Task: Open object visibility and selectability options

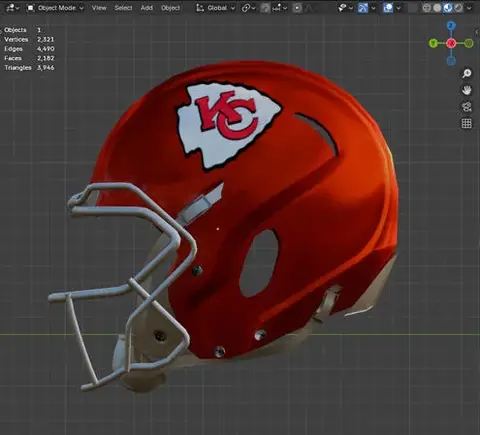Action: tap(346, 8)
